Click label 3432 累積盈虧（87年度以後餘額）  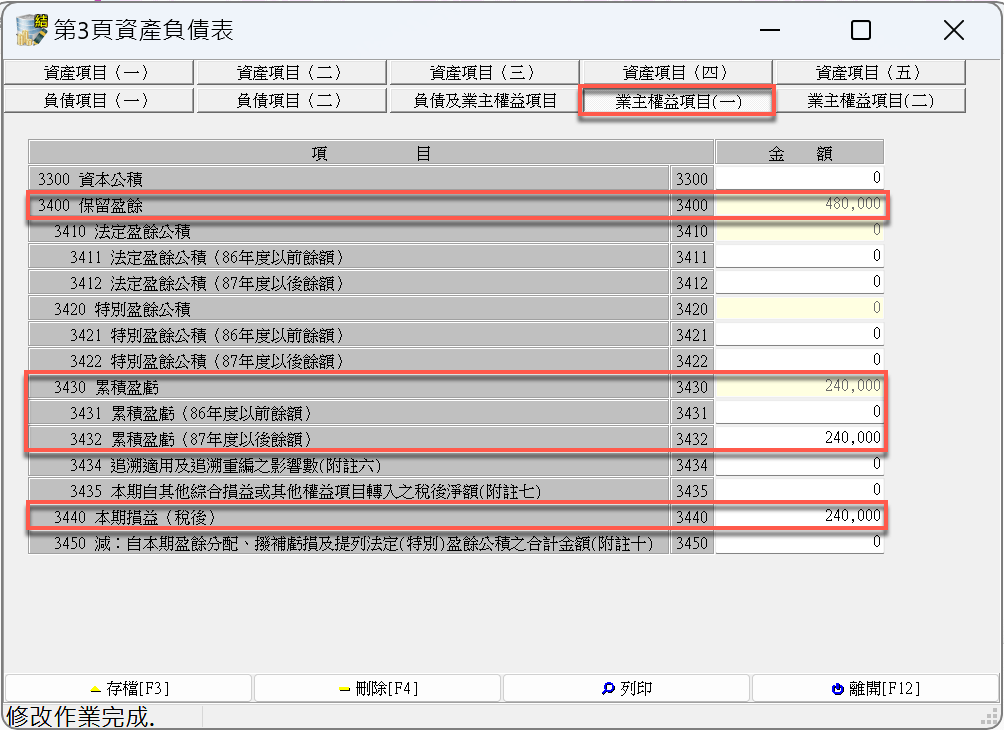coord(191,439)
